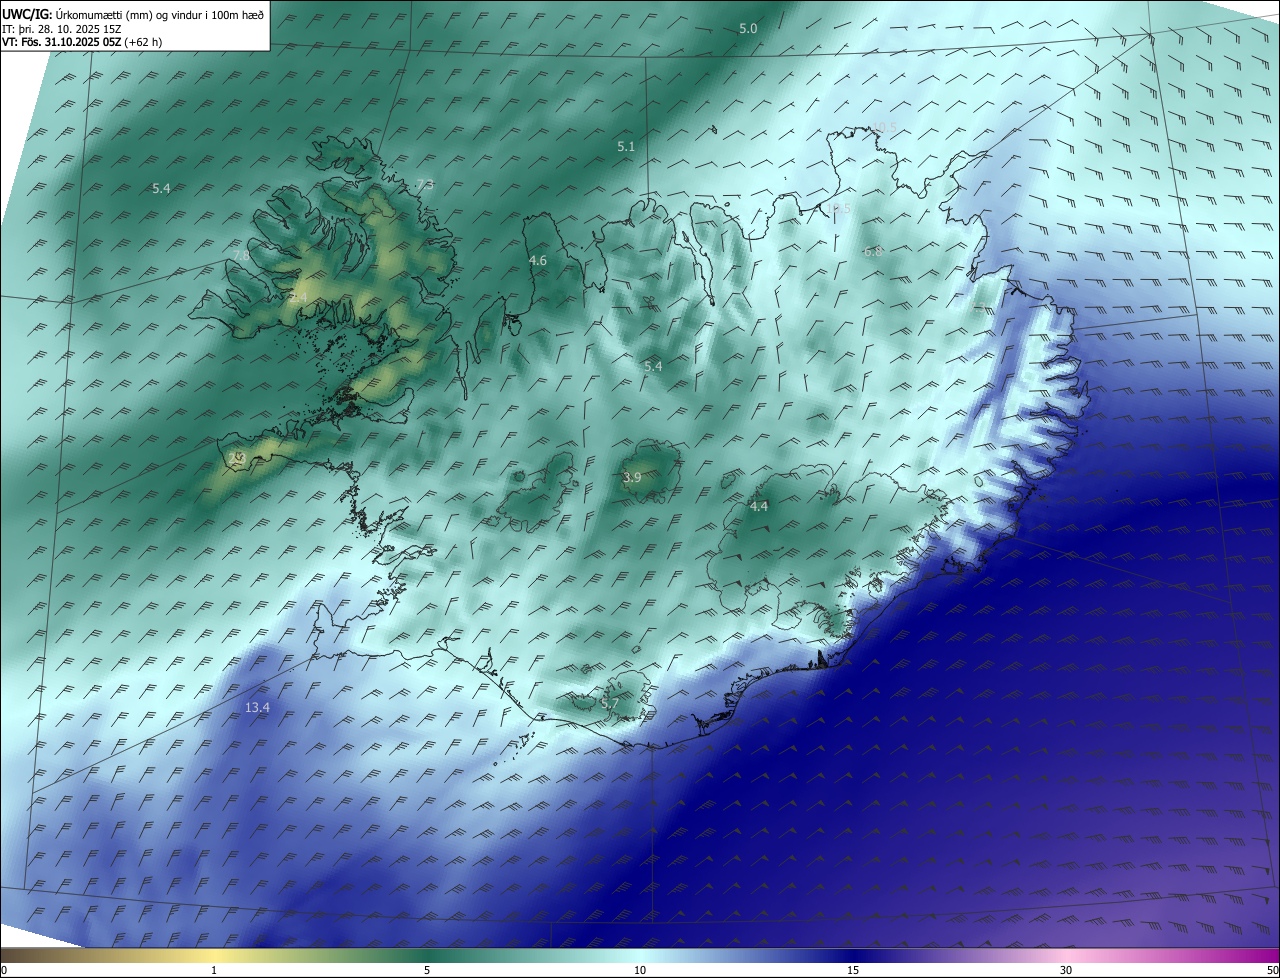Click the color scale tick label 0

(4, 970)
